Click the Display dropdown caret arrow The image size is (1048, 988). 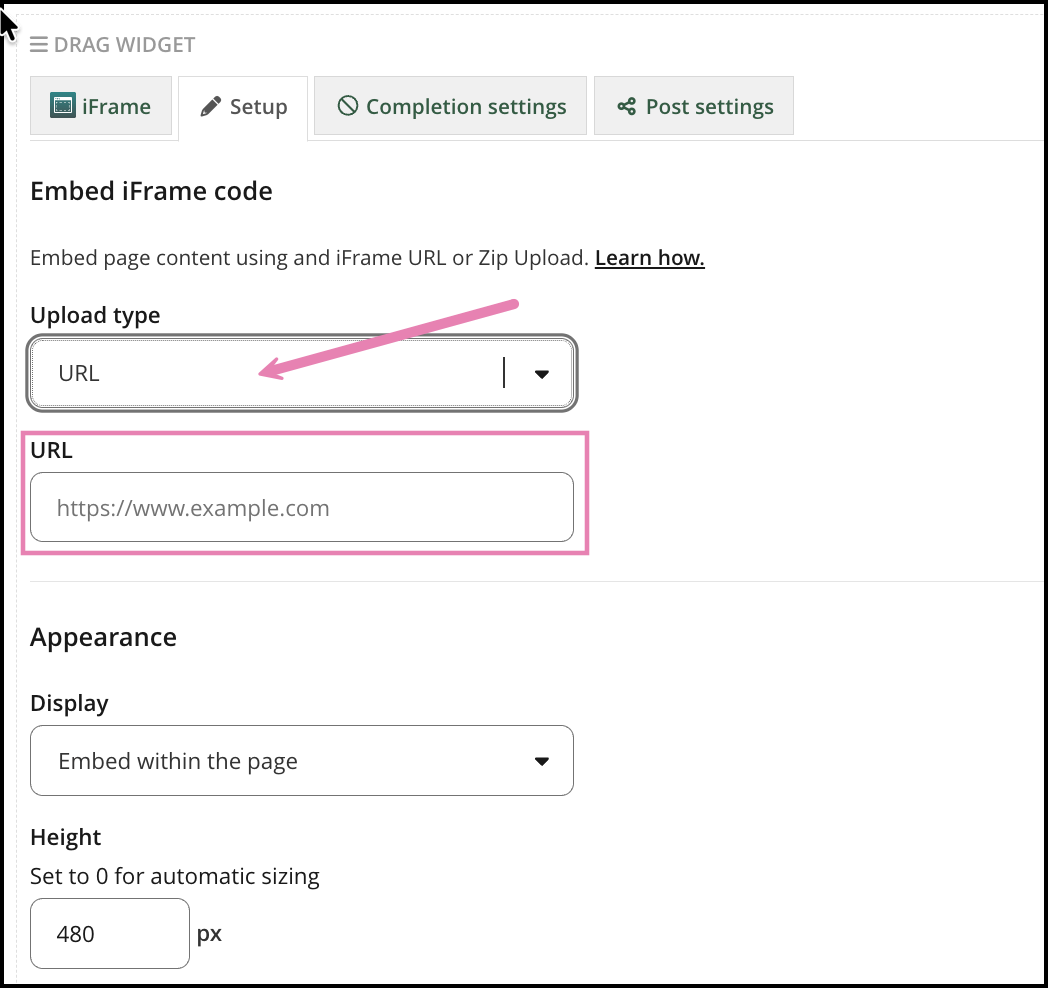click(x=542, y=761)
